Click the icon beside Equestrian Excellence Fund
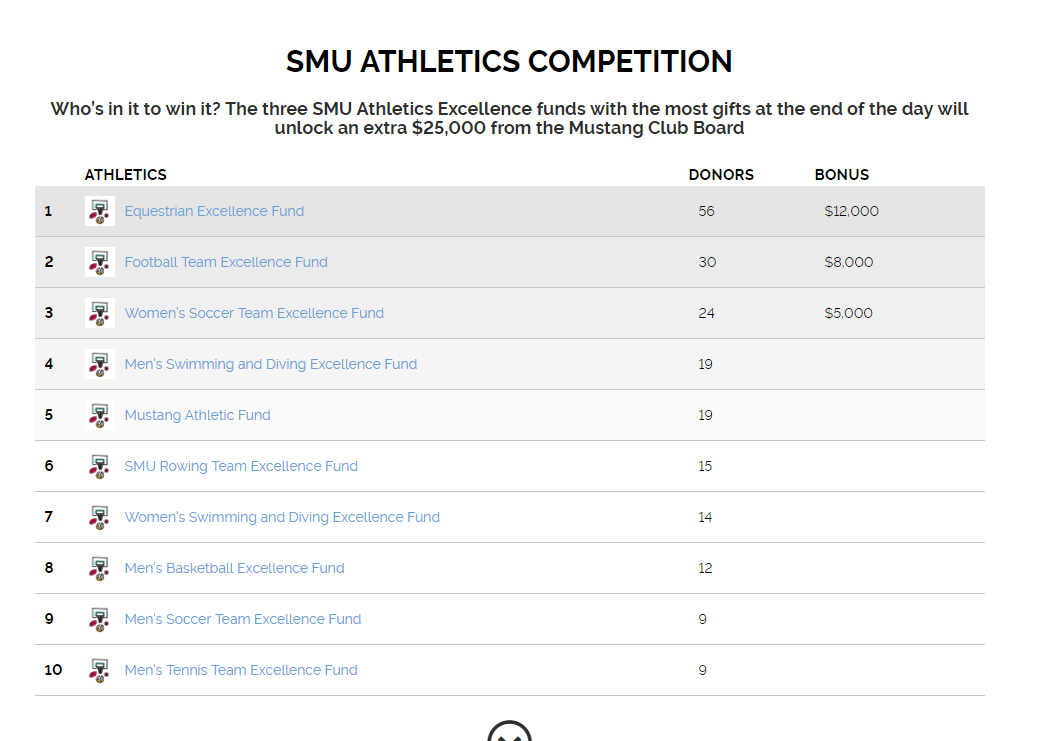This screenshot has width=1052, height=741. pyautogui.click(x=99, y=211)
